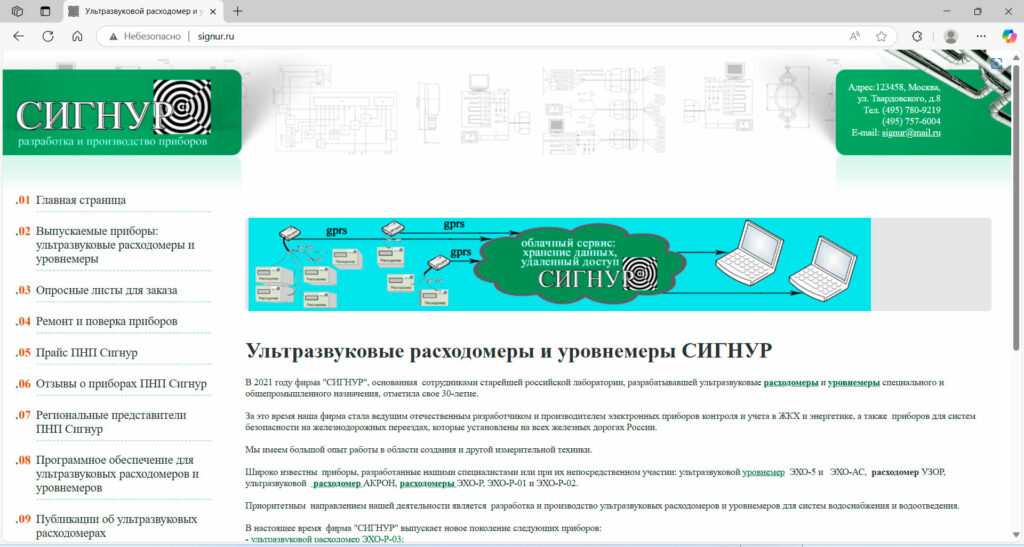The image size is (1024, 547).
Task: Follow расходомер link before АКРОН
Action: (337, 484)
